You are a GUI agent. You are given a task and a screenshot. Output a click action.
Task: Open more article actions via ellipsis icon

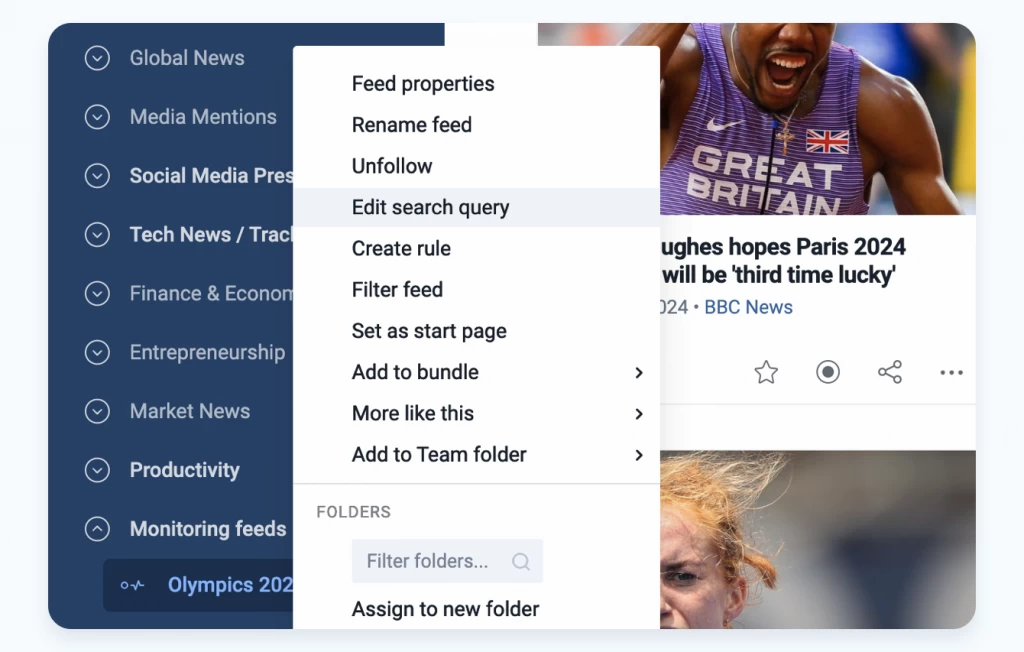[951, 372]
